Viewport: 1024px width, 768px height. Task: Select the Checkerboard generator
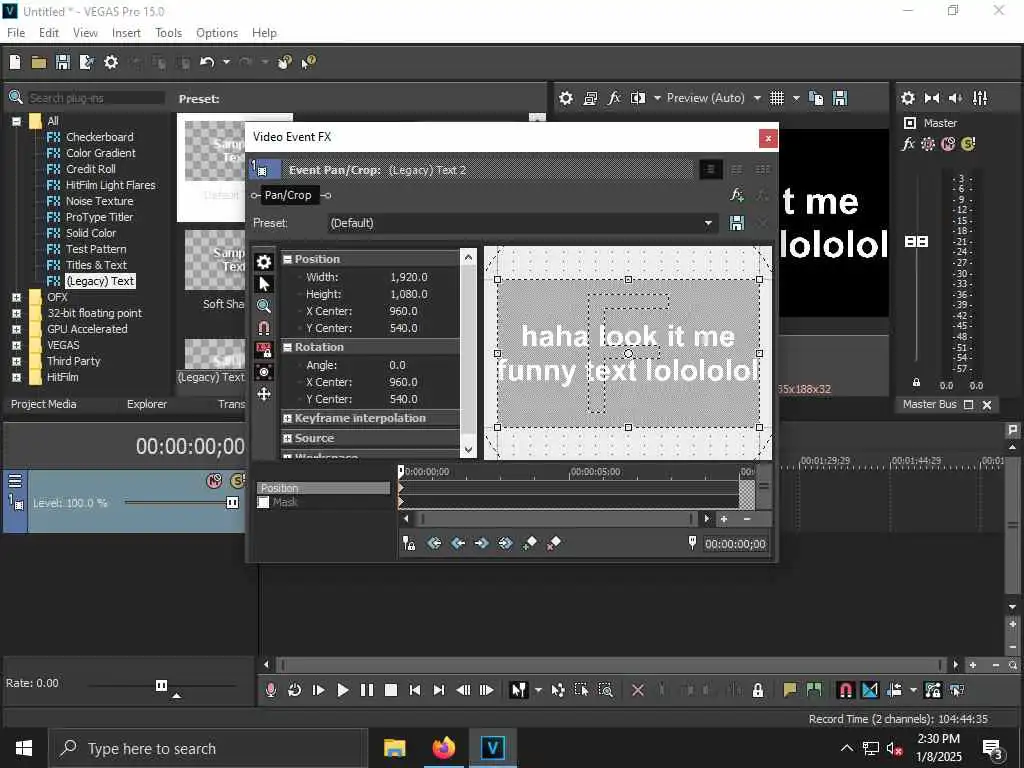coord(99,137)
